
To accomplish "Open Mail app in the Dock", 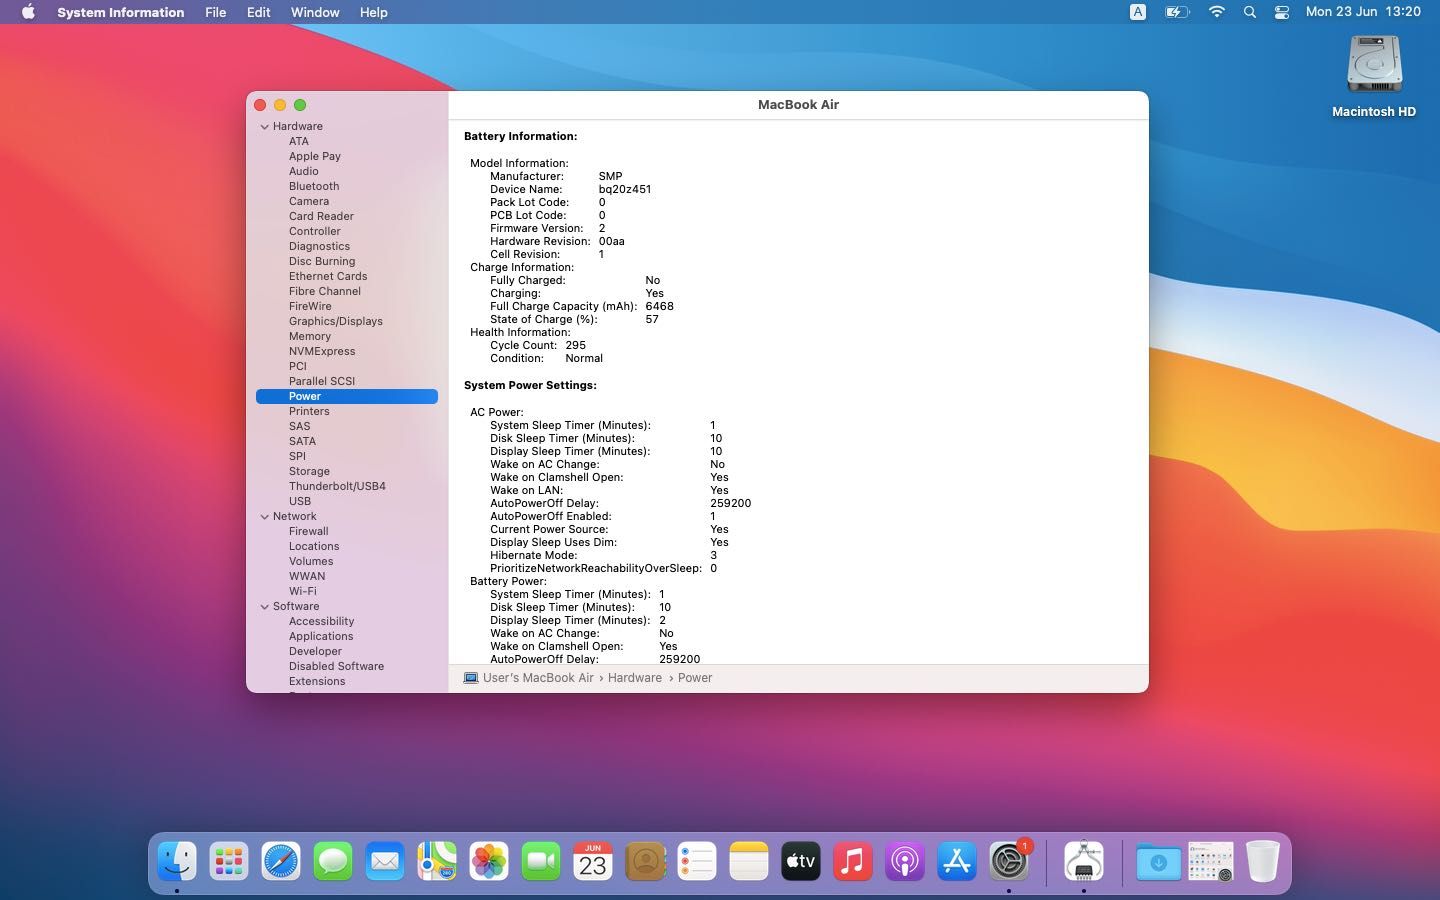I will tap(385, 861).
